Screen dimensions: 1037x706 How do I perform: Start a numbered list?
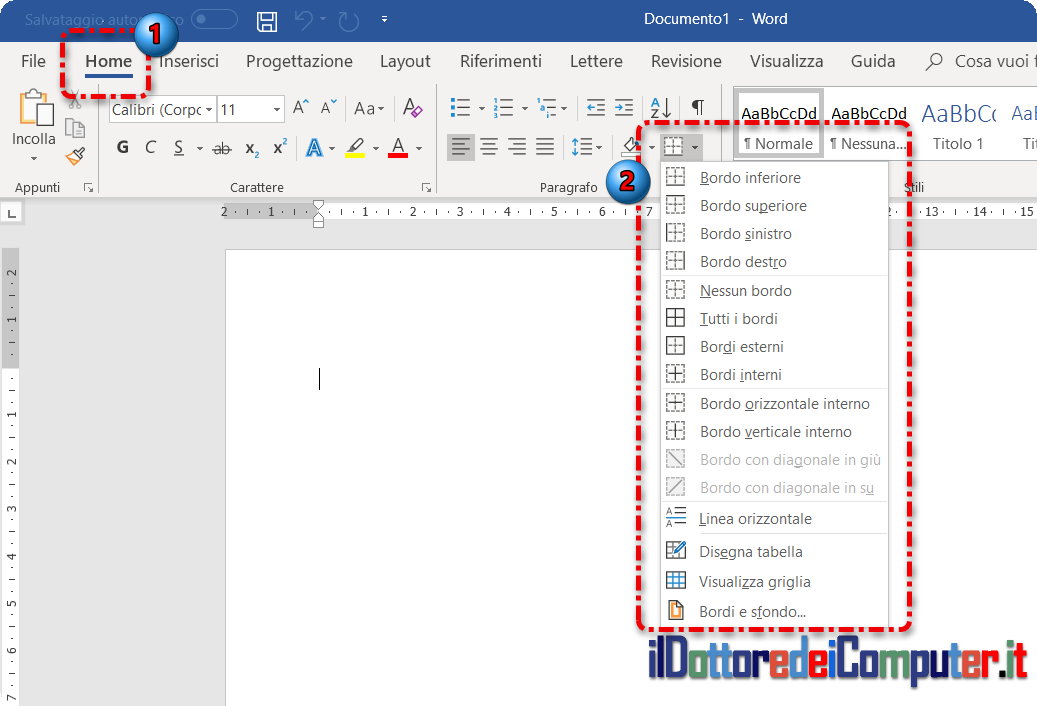(x=503, y=107)
